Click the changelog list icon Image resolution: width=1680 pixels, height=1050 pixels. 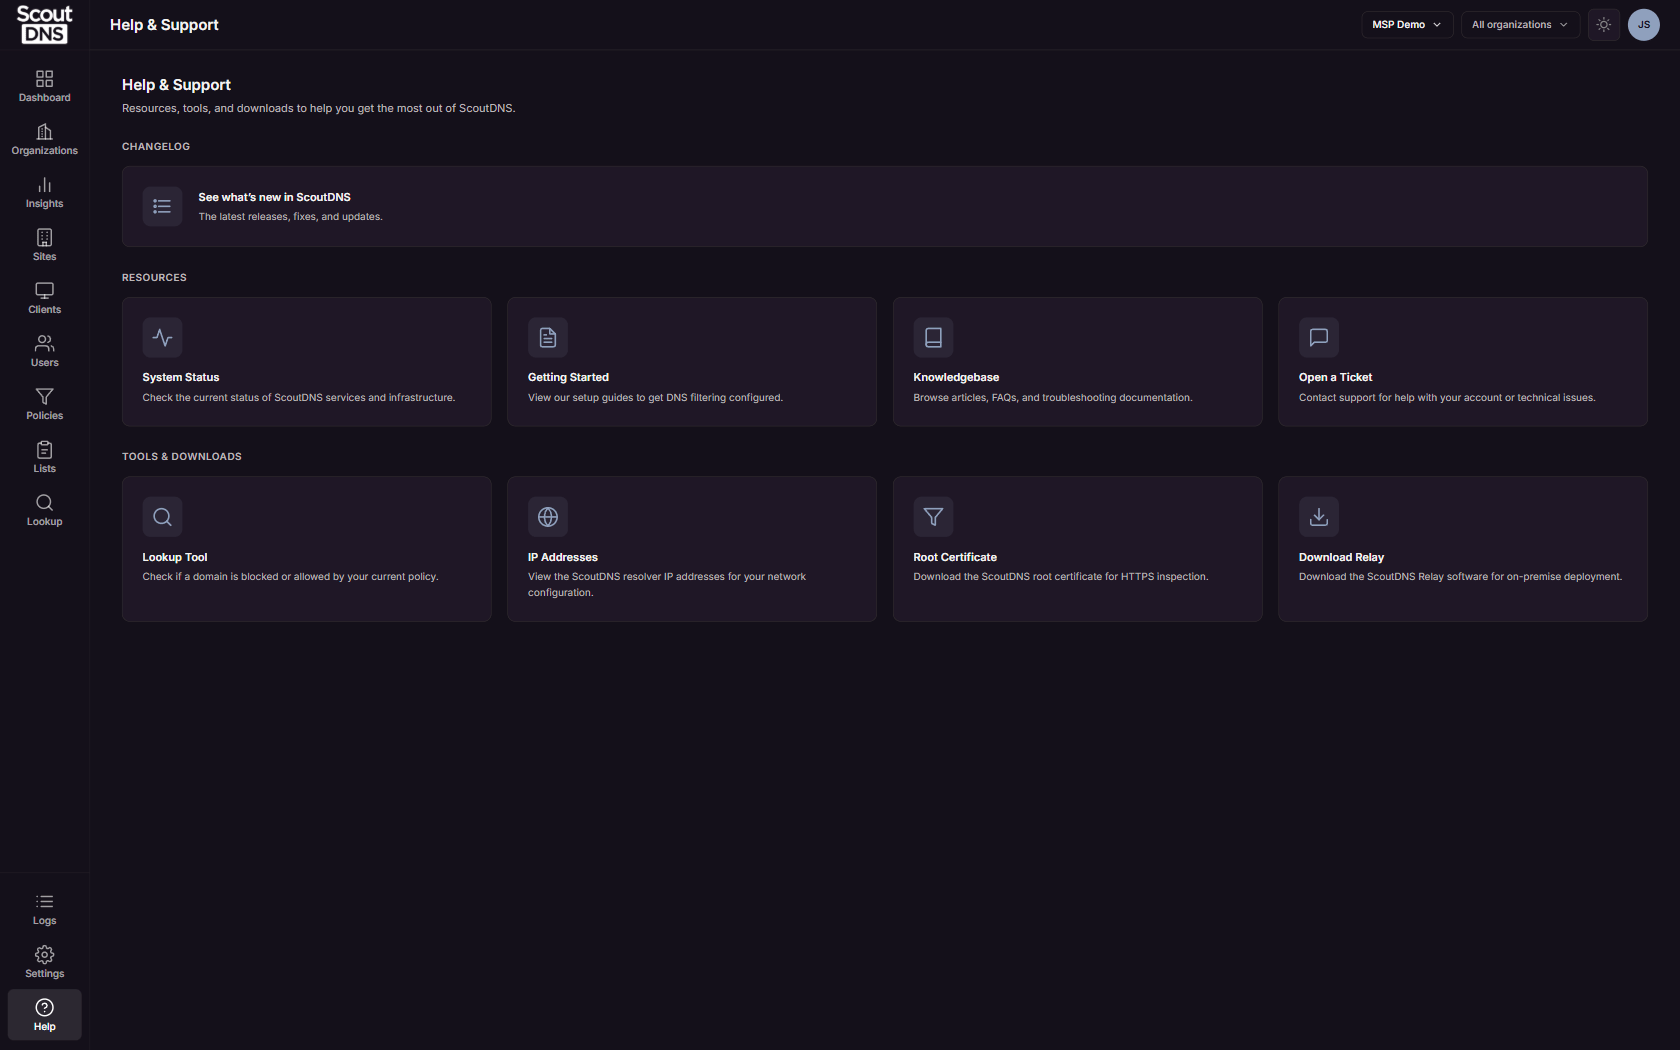point(162,206)
